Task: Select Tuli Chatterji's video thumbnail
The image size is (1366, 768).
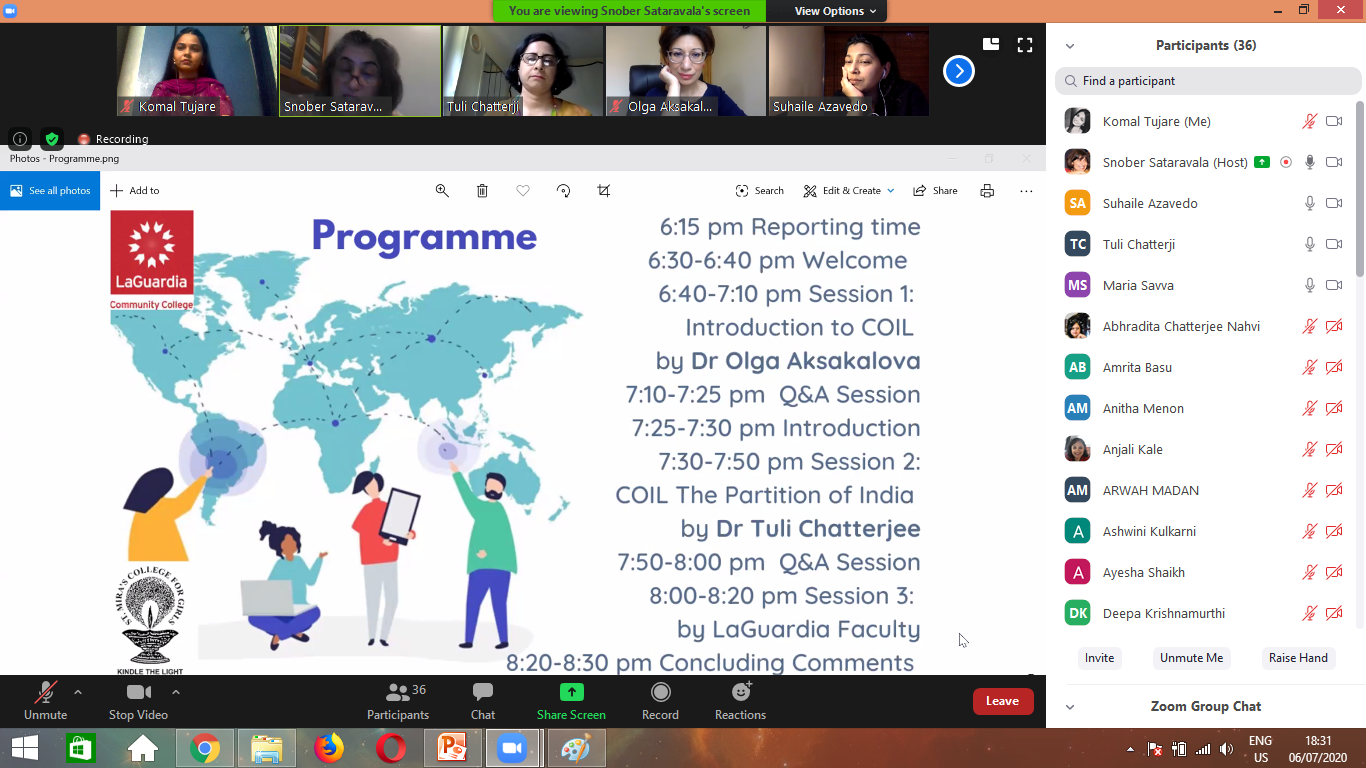Action: pyautogui.click(x=523, y=71)
